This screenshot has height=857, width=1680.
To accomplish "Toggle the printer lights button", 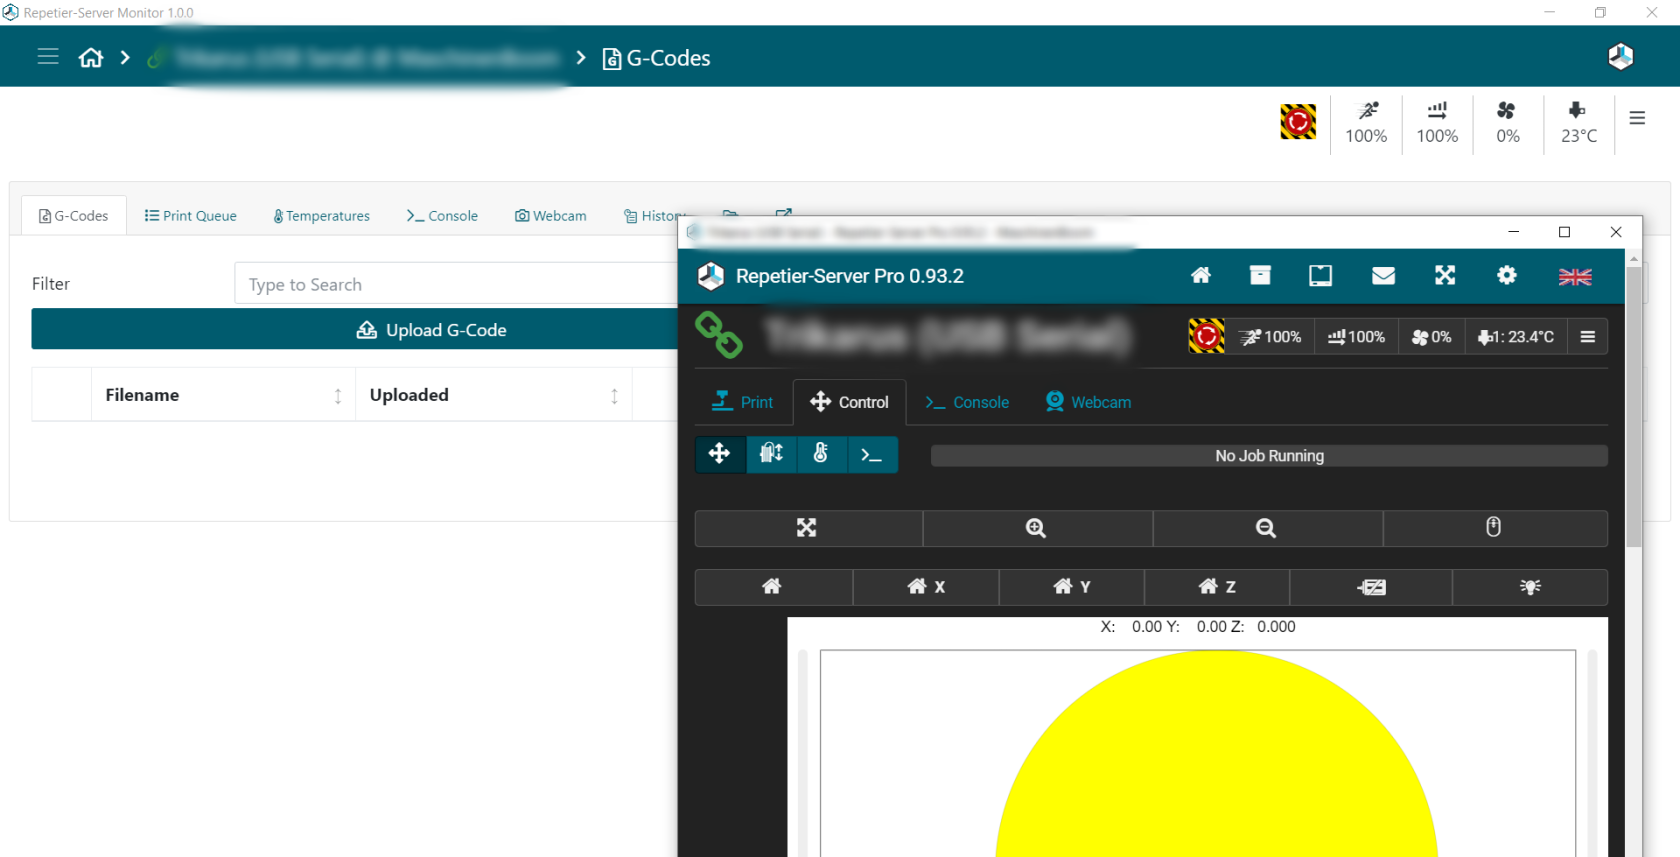I will (x=1530, y=587).
